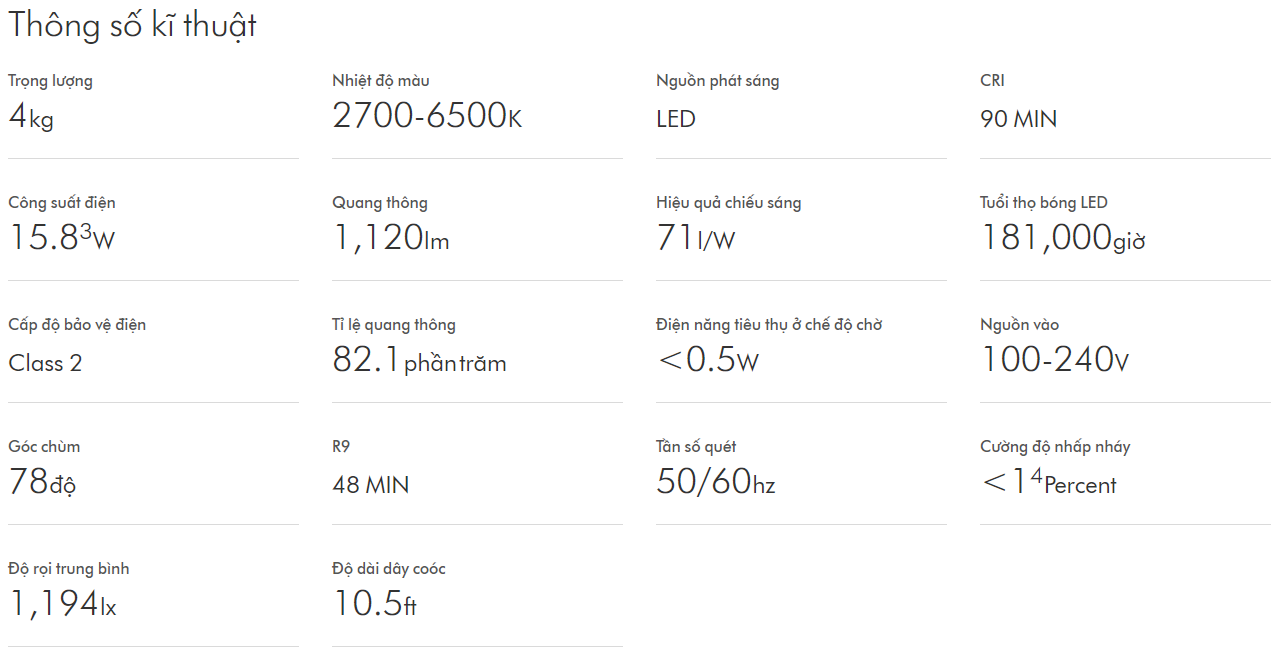Select the "Trọng lượng" 4kg value
This screenshot has width=1283, height=652.
(31, 118)
